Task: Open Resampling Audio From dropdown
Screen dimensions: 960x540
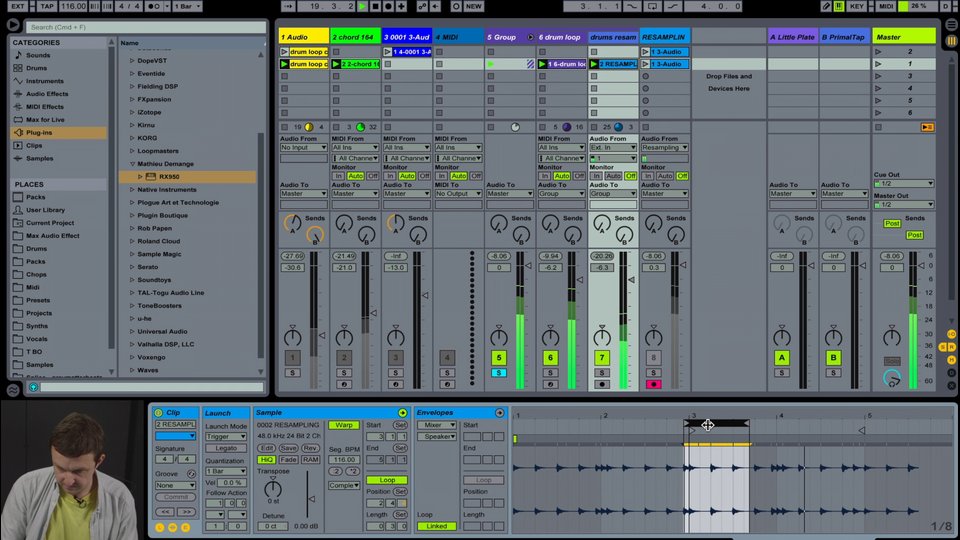Action: tap(664, 148)
